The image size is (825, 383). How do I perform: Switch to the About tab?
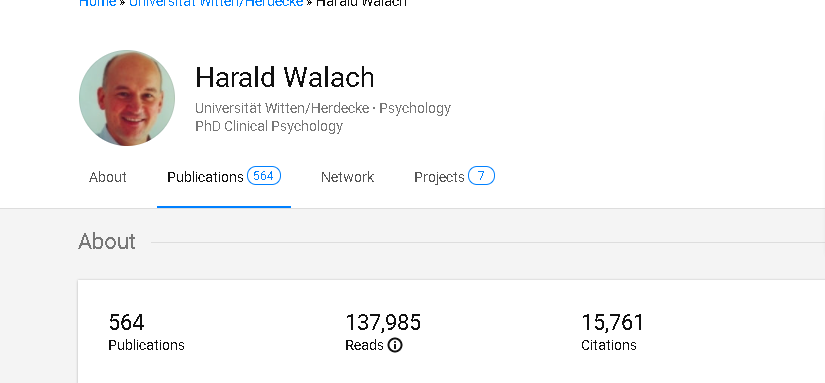coord(108,177)
